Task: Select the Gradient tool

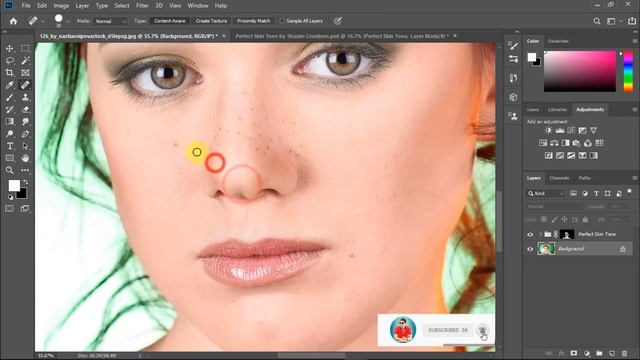Action: point(10,122)
